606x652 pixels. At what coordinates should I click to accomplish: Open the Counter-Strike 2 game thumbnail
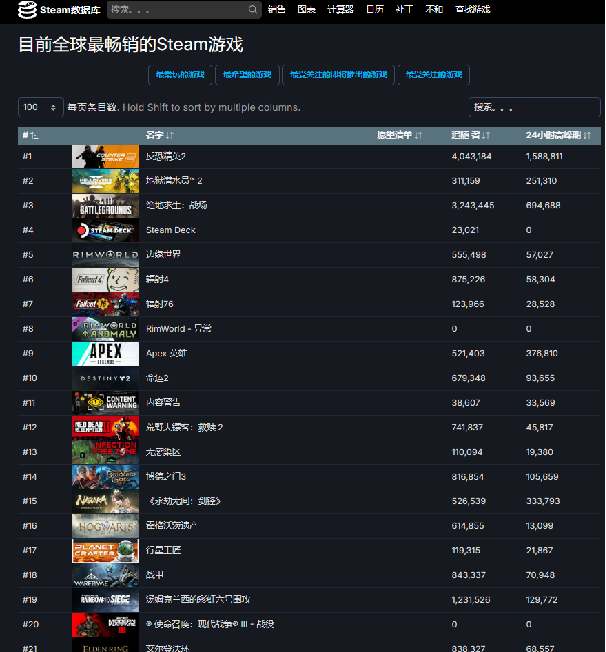pos(105,156)
